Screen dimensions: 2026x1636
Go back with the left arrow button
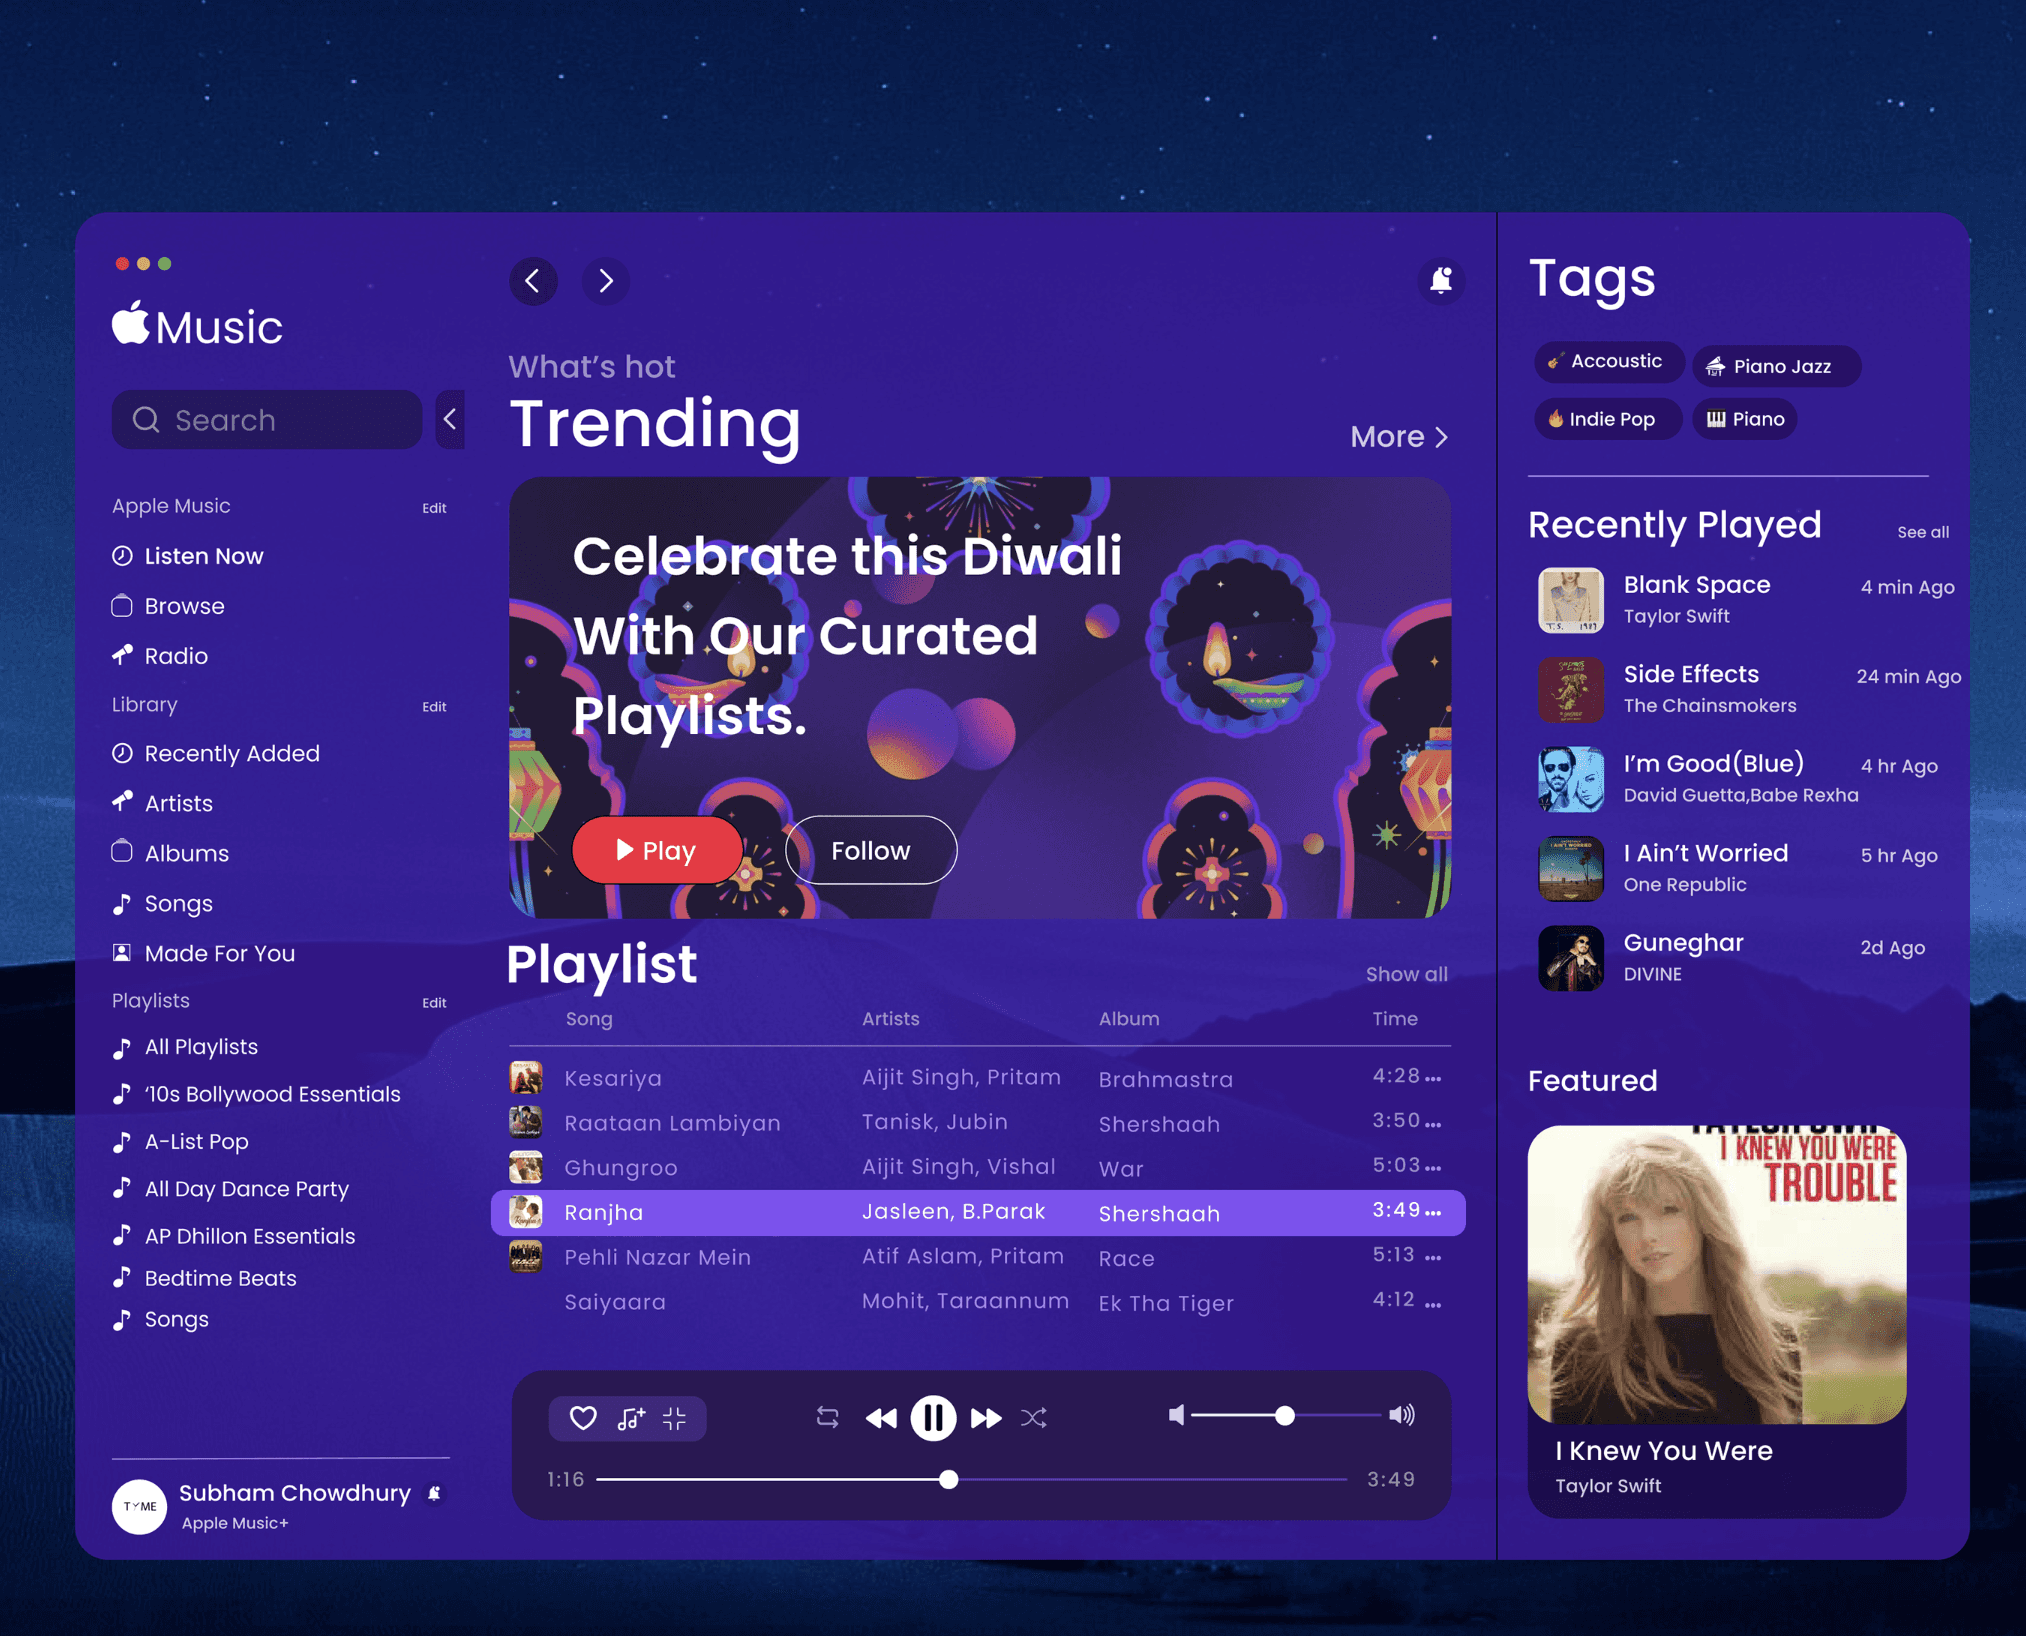coord(533,281)
